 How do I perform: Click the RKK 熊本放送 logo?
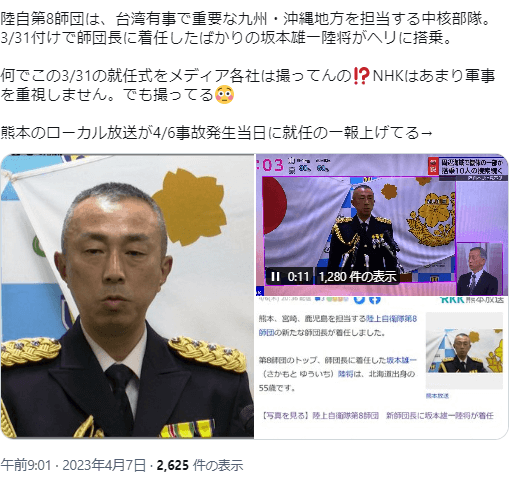(x=471, y=299)
